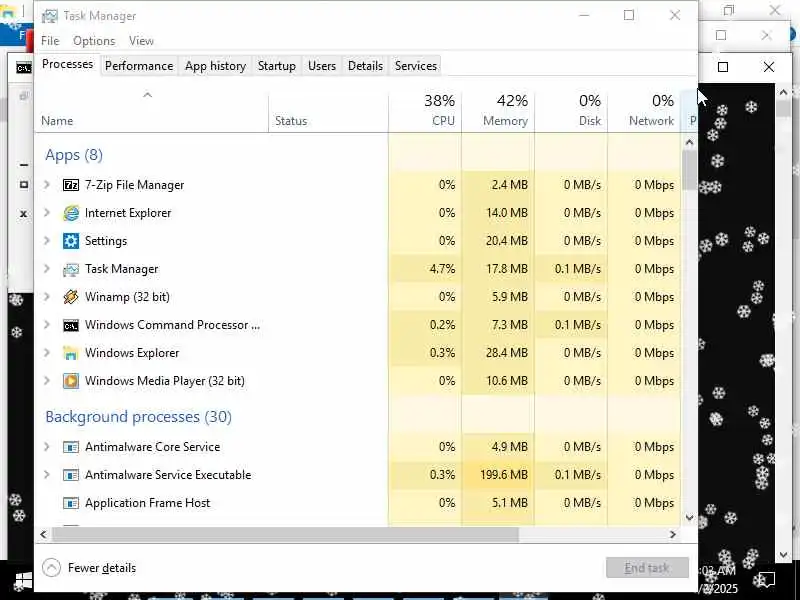Click the horizontal scroll left arrow
This screenshot has width=800, height=600.
[x=43, y=534]
